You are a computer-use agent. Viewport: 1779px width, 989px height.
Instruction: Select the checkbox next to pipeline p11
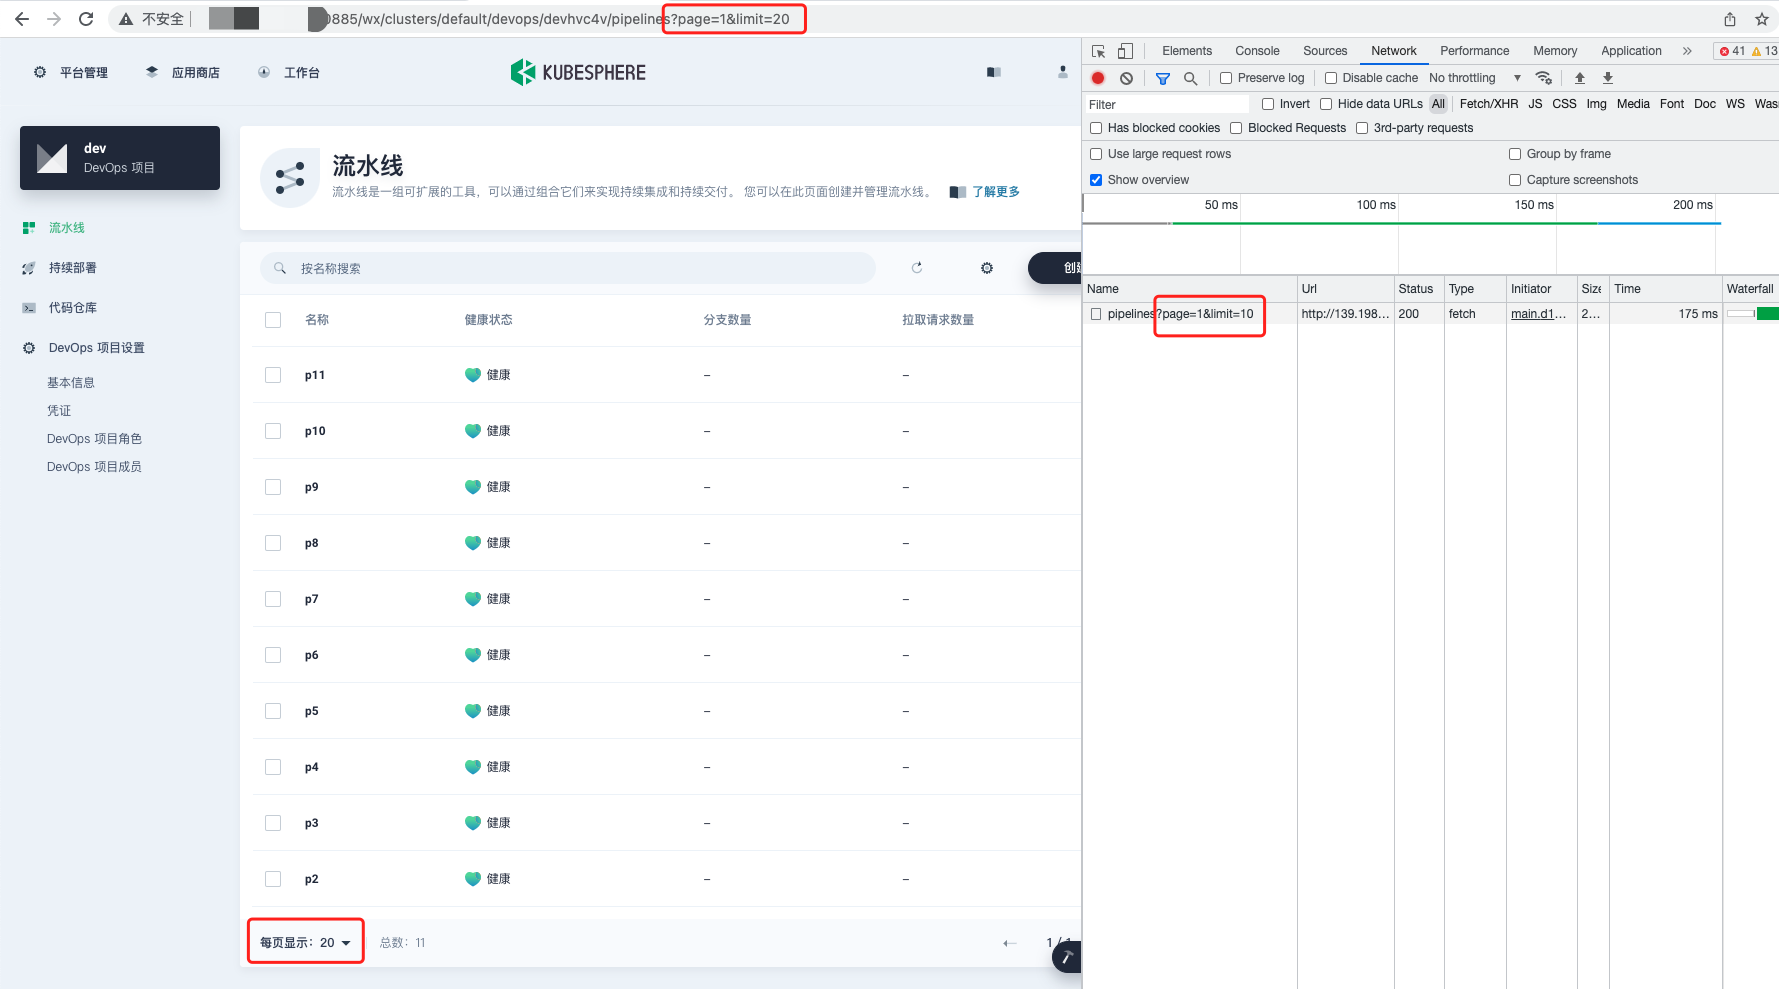273,375
